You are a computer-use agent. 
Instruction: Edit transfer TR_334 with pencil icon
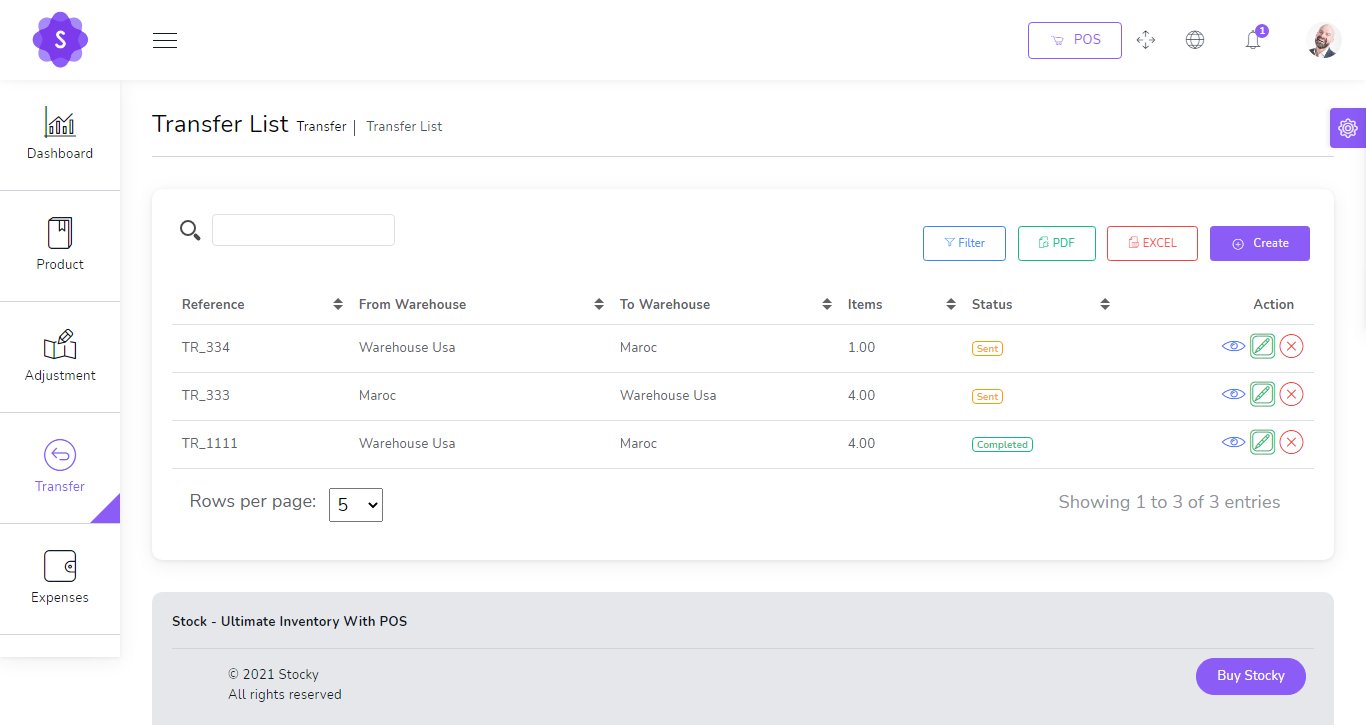point(1262,346)
